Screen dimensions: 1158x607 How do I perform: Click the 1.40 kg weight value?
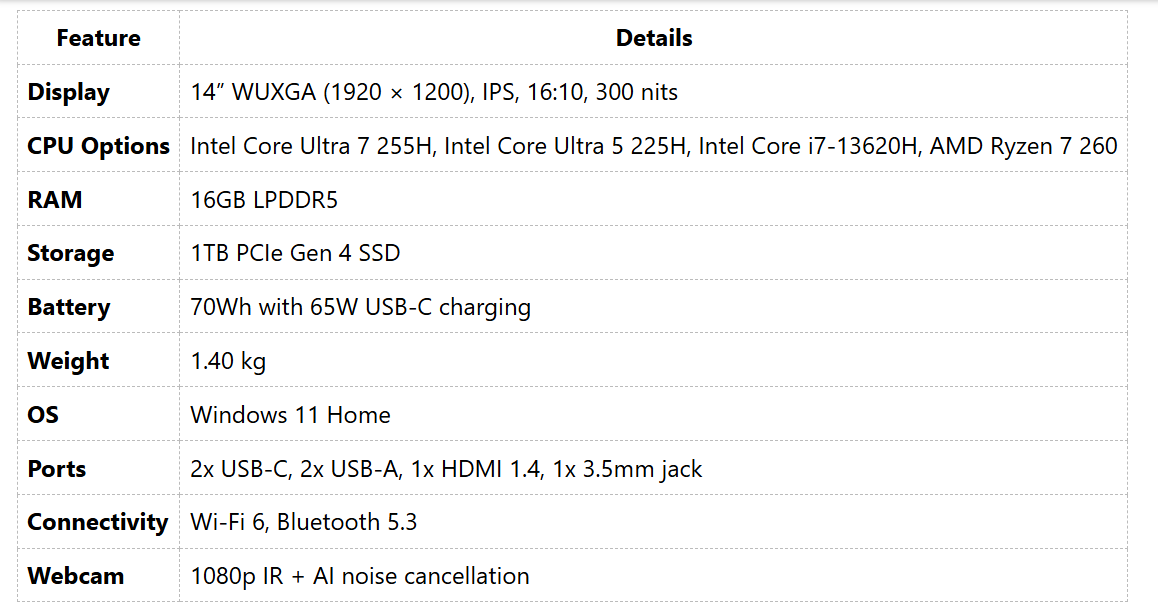click(228, 361)
